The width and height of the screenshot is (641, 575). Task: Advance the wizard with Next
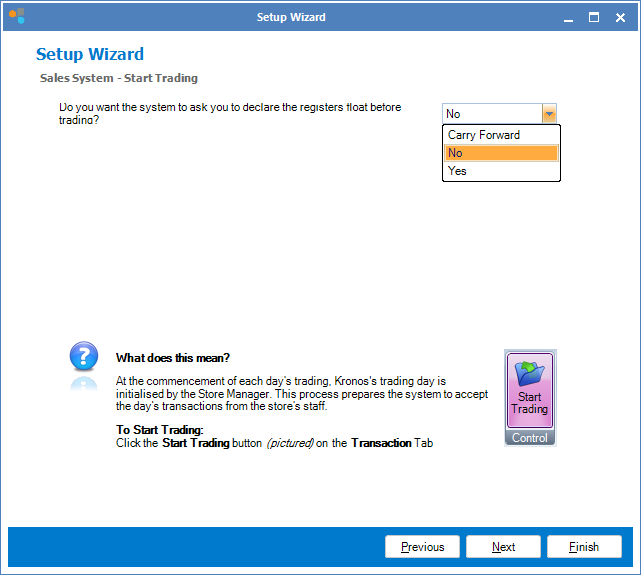click(x=504, y=547)
